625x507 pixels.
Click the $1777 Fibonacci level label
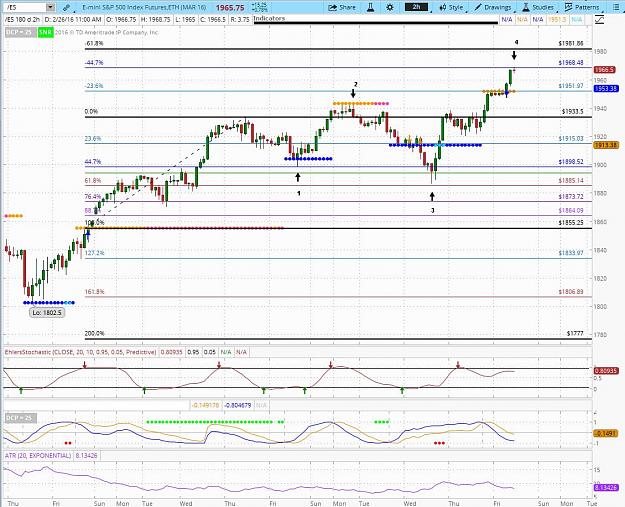click(x=575, y=333)
